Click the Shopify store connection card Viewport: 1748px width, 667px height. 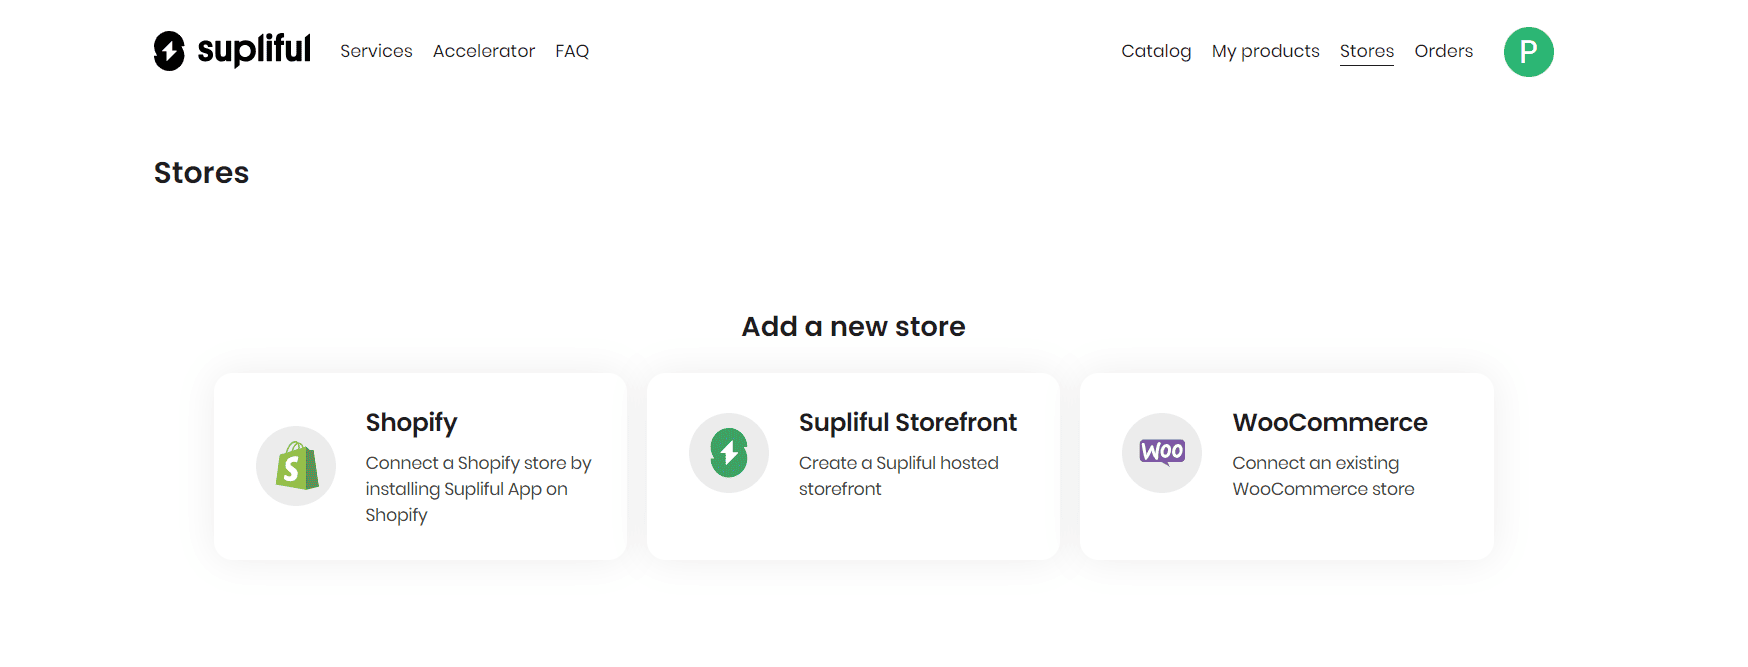coord(420,466)
